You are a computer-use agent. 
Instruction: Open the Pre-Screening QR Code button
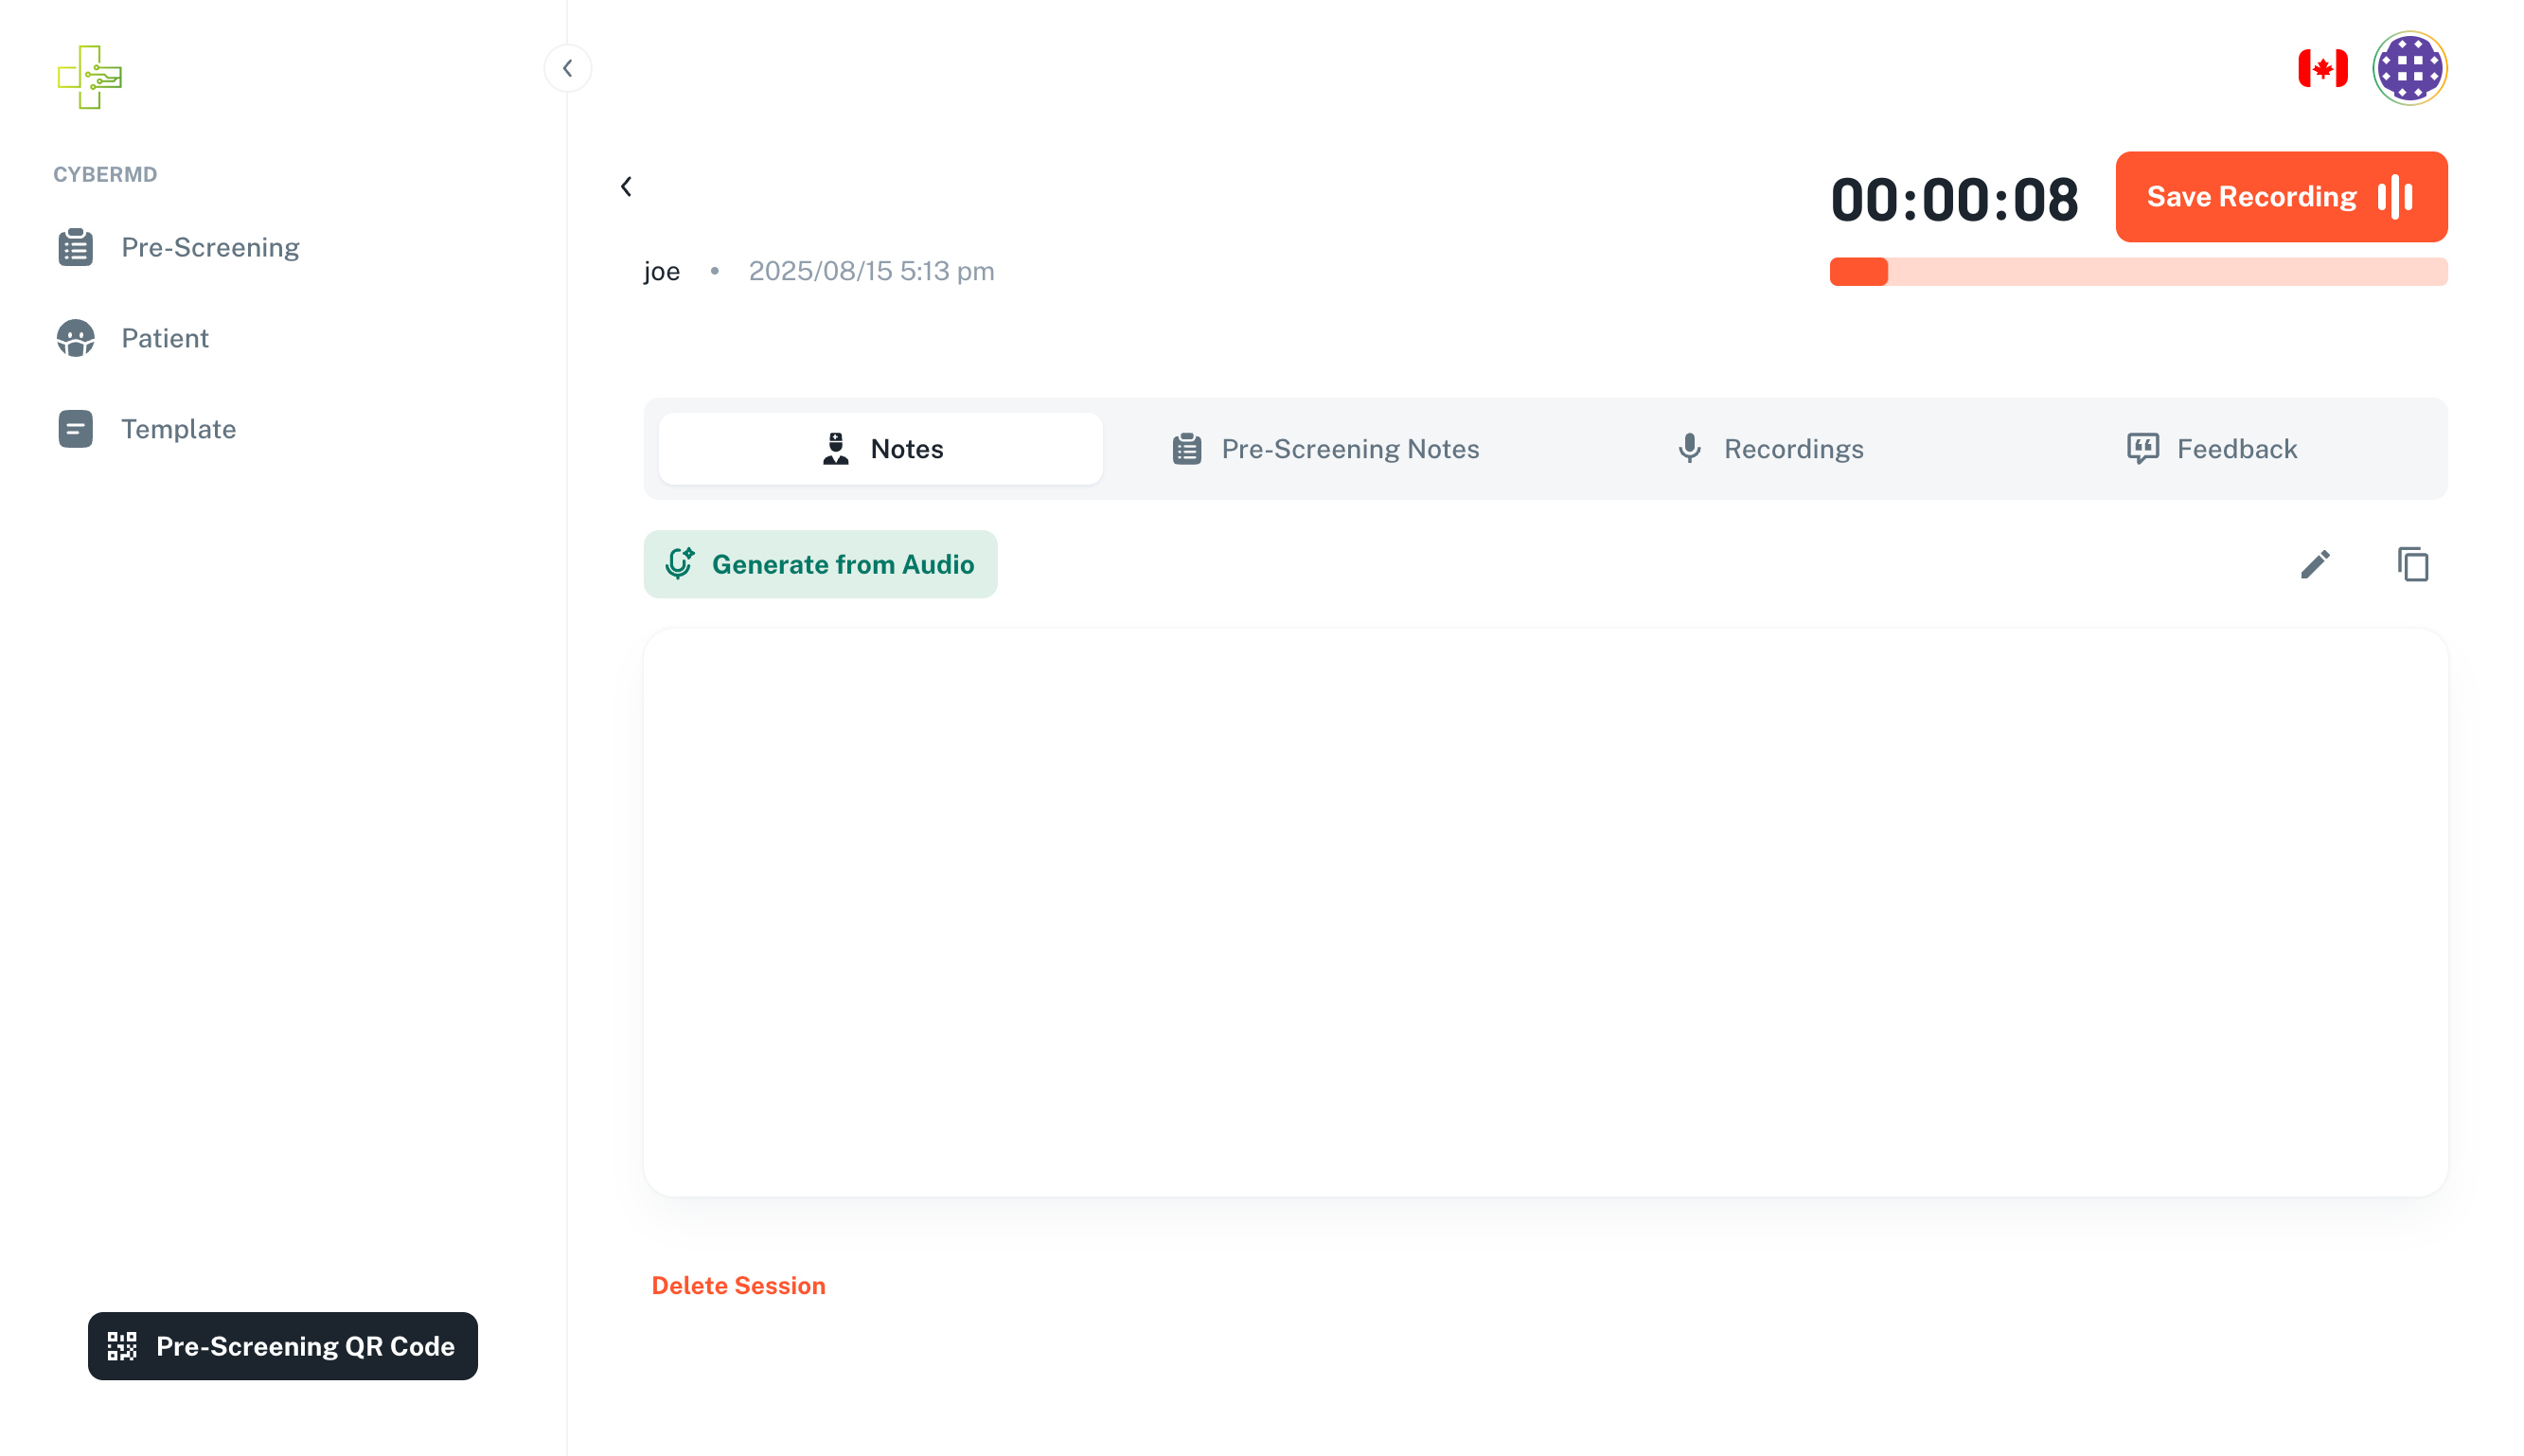[283, 1346]
